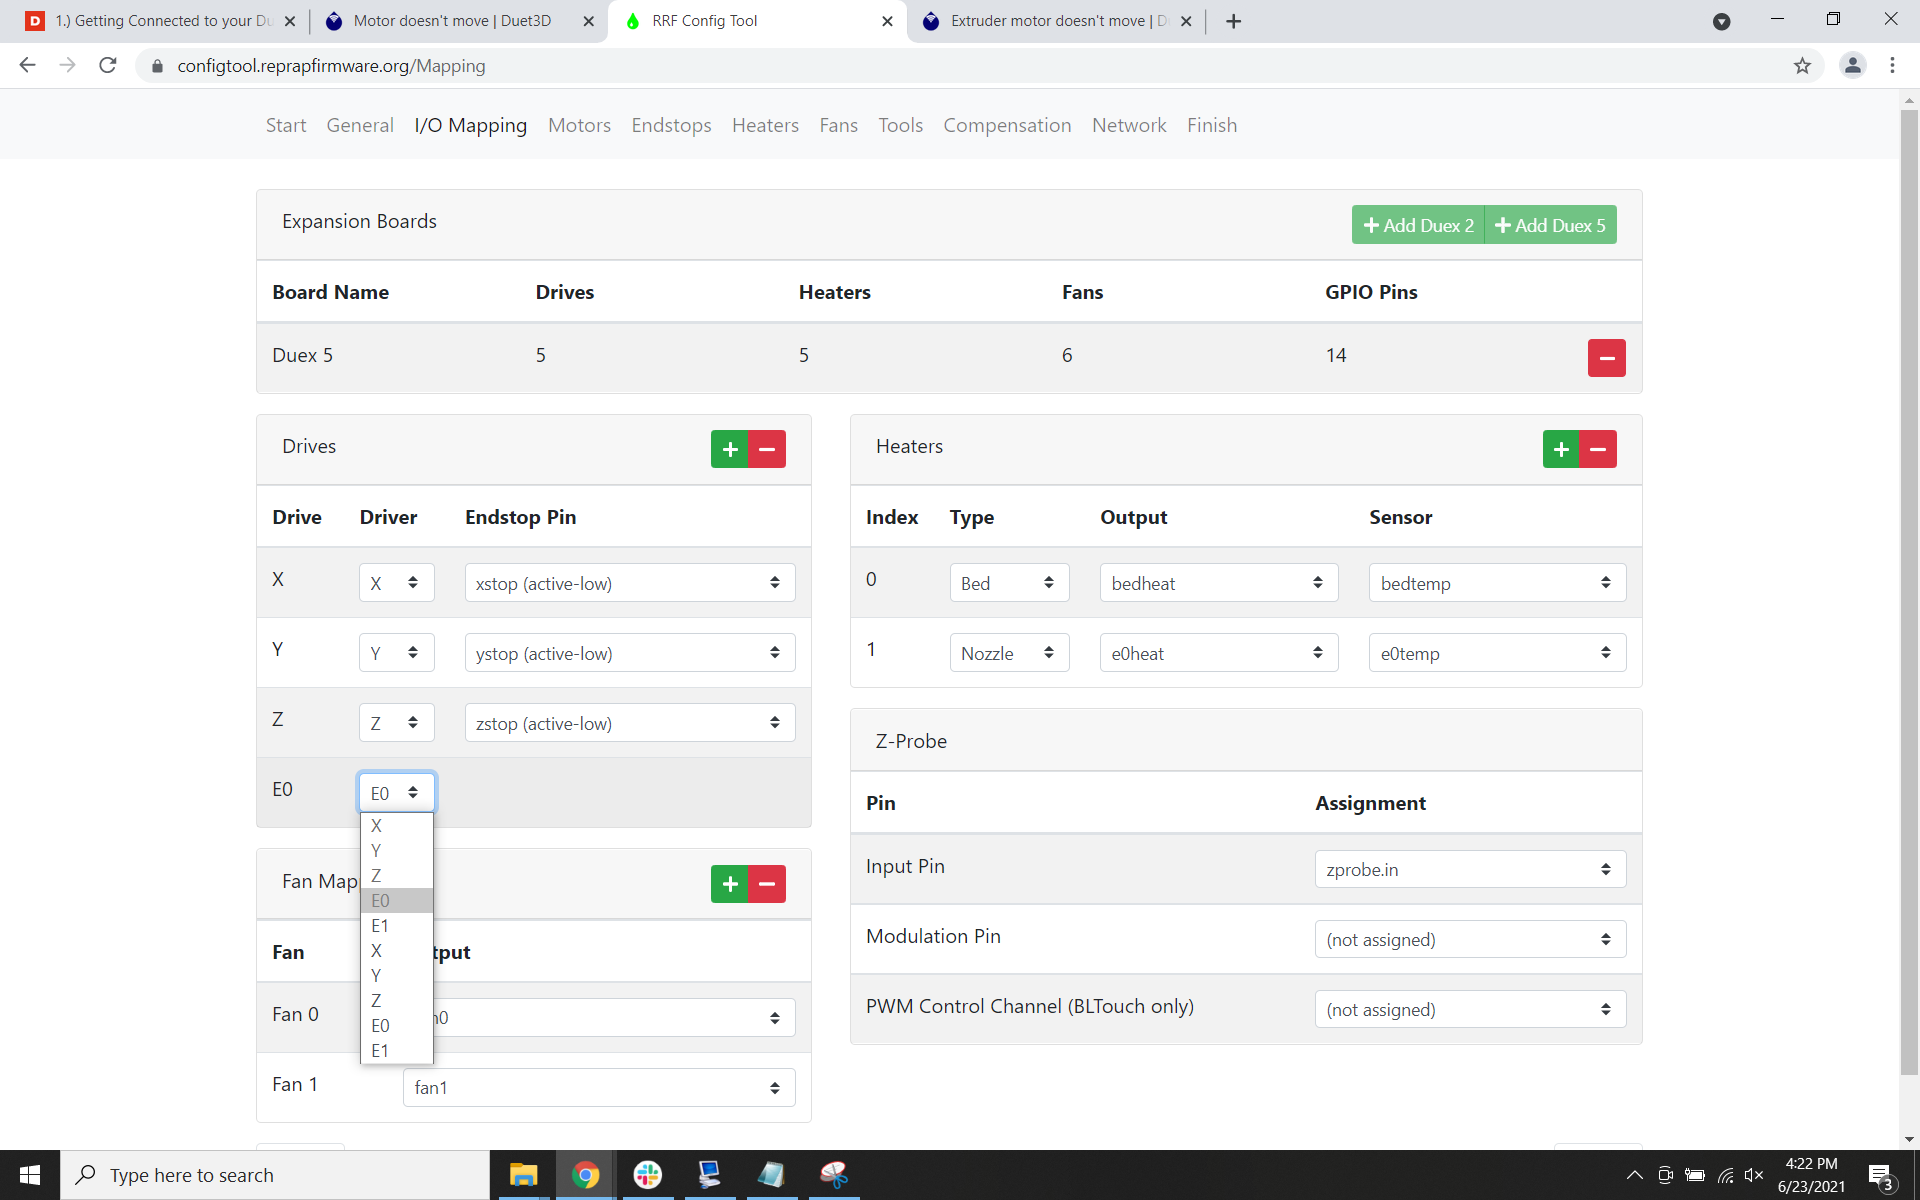Select E0 from the driver options list
Screen dimensions: 1920x1200
click(x=395, y=900)
